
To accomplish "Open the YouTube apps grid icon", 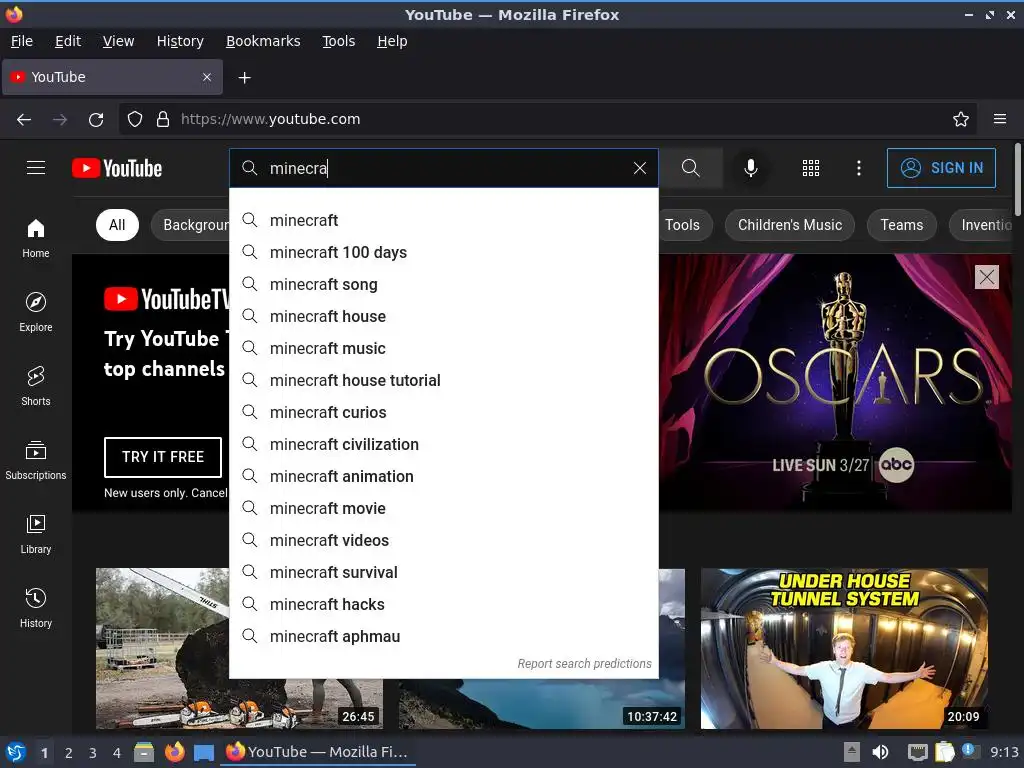I will (x=810, y=168).
